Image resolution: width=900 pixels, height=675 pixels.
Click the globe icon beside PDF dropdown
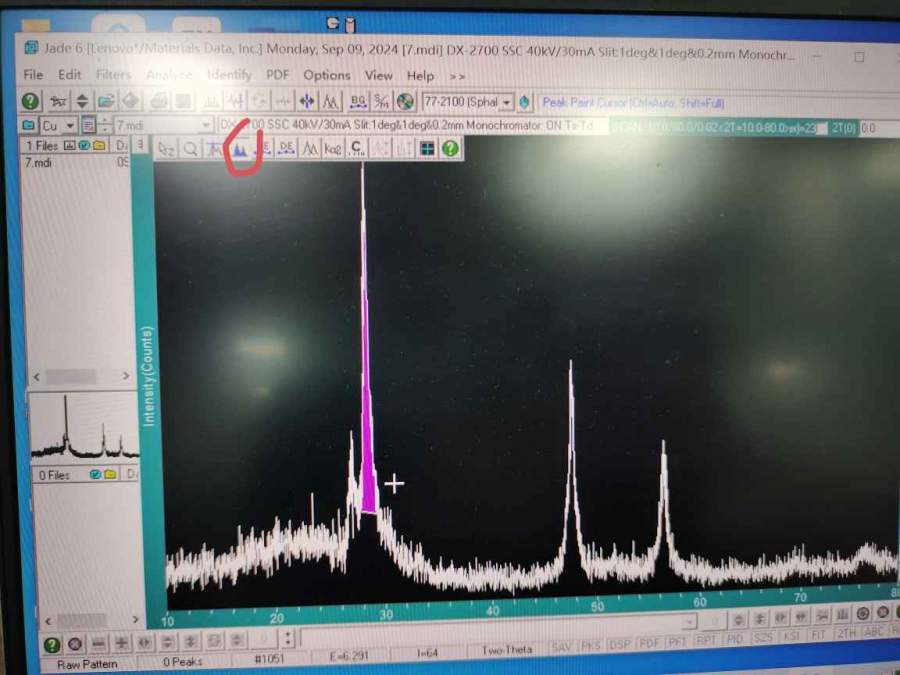tap(405, 101)
